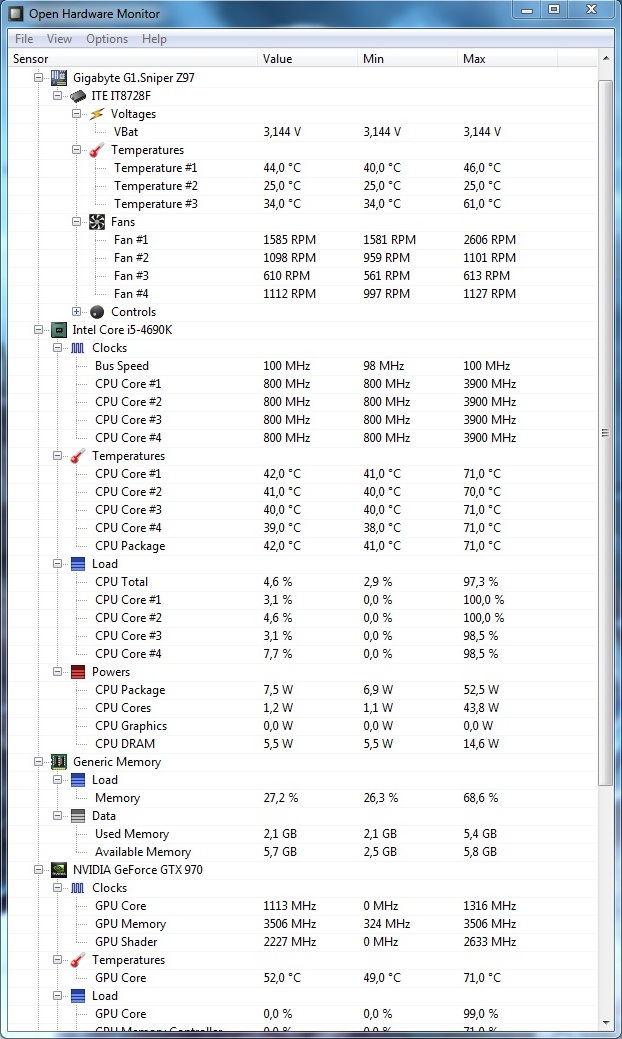Image resolution: width=622 pixels, height=1039 pixels.
Task: Select the GPU Memory clock row
Action: pyautogui.click(x=302, y=924)
